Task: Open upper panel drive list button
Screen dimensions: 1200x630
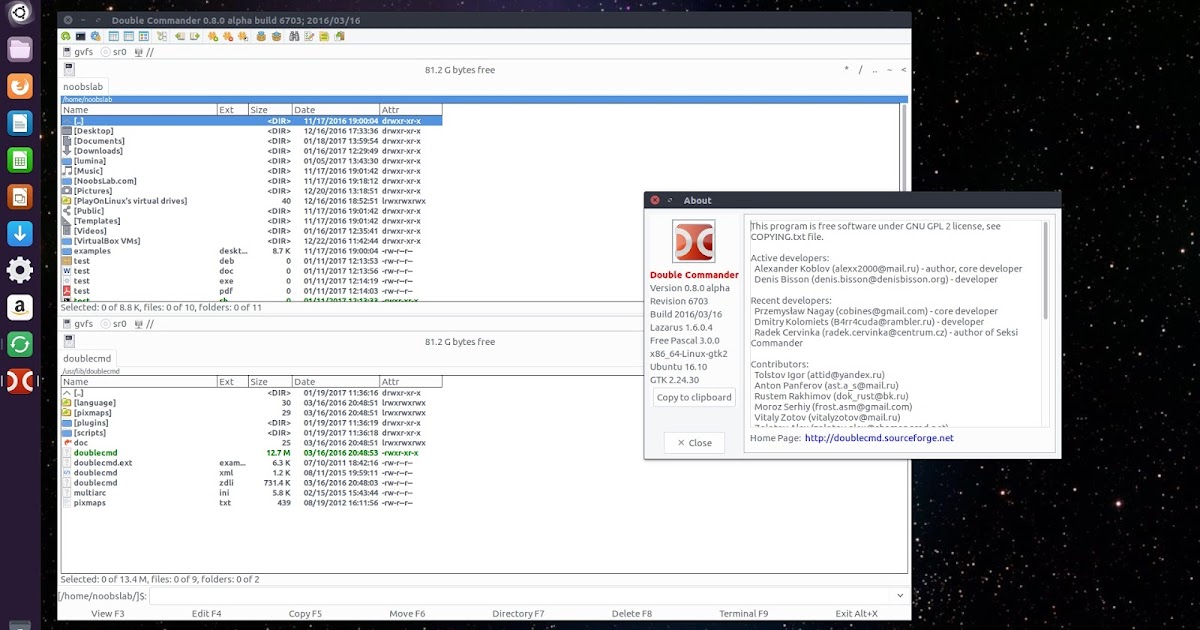Action: coord(69,70)
